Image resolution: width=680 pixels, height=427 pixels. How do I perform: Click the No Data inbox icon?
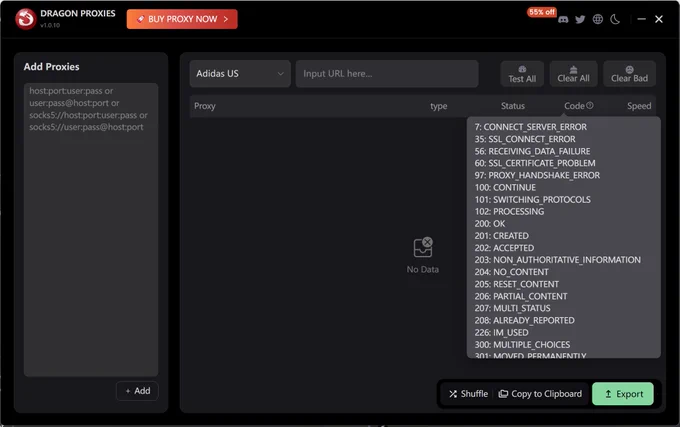click(x=423, y=247)
